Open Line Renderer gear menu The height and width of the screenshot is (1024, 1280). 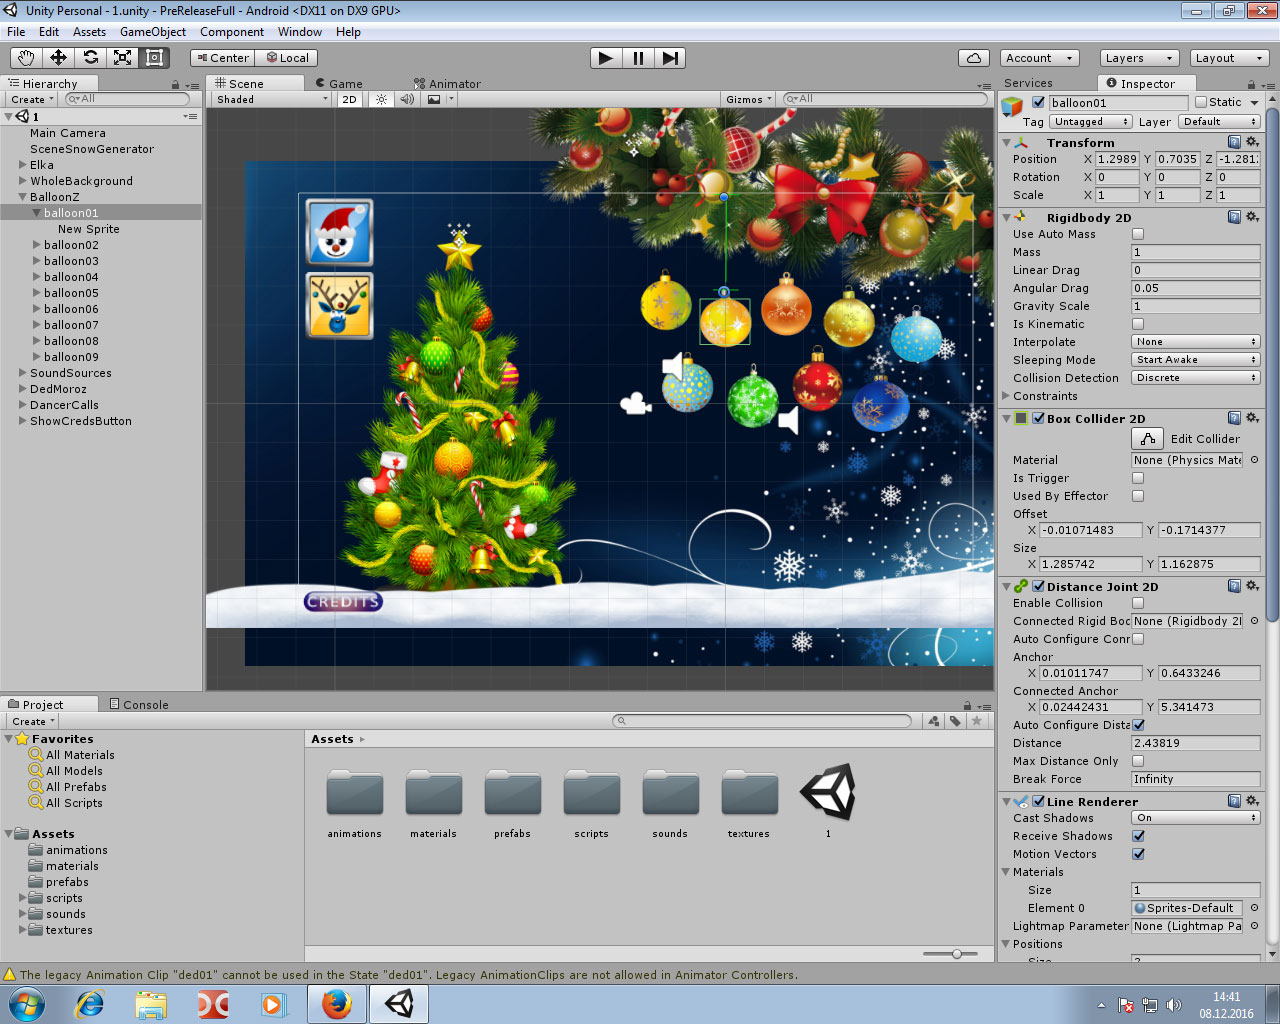tap(1252, 801)
